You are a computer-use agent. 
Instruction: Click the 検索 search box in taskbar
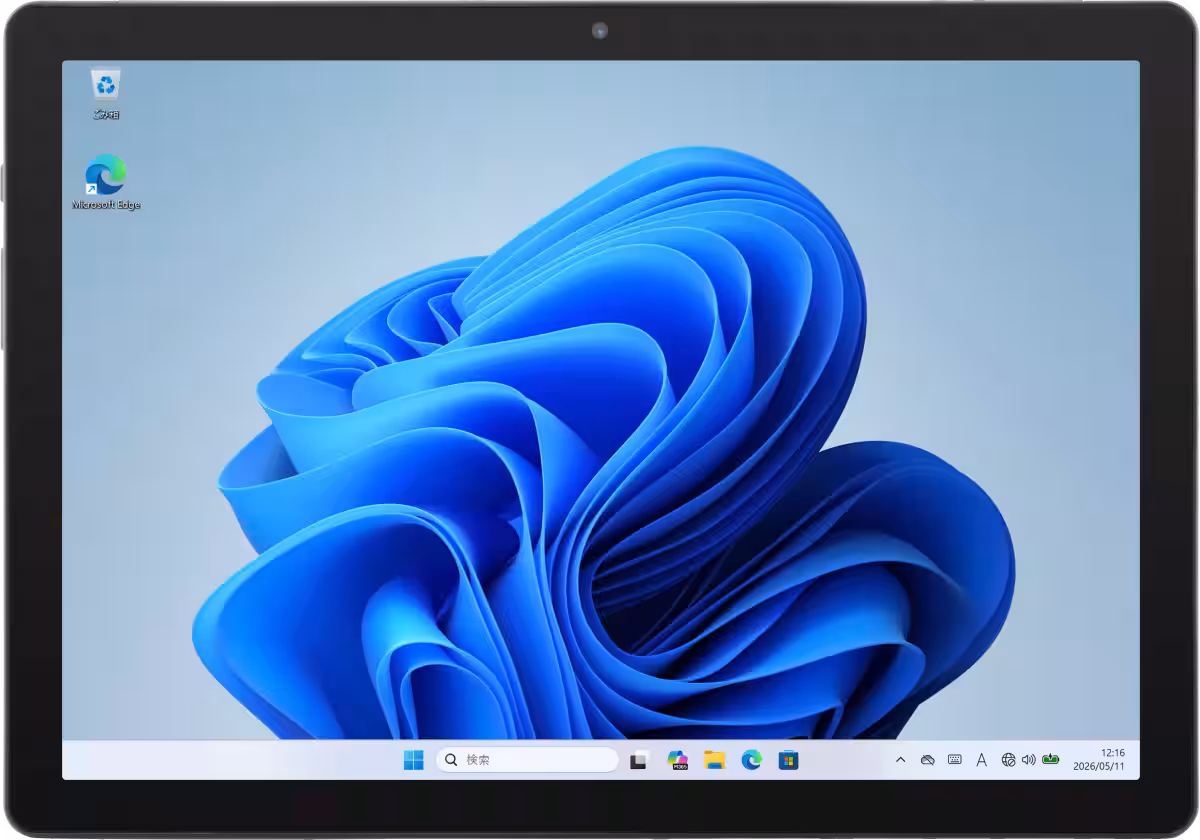point(527,760)
